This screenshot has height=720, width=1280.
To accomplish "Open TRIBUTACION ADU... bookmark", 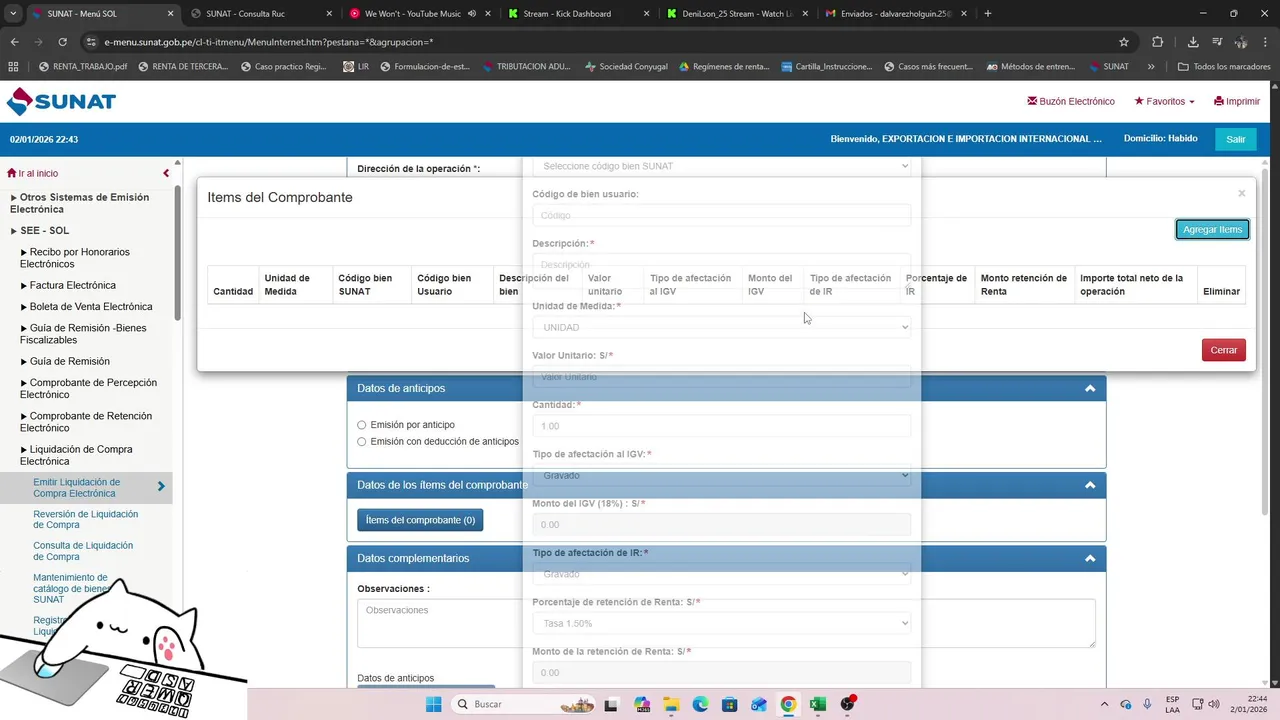I will (x=526, y=67).
